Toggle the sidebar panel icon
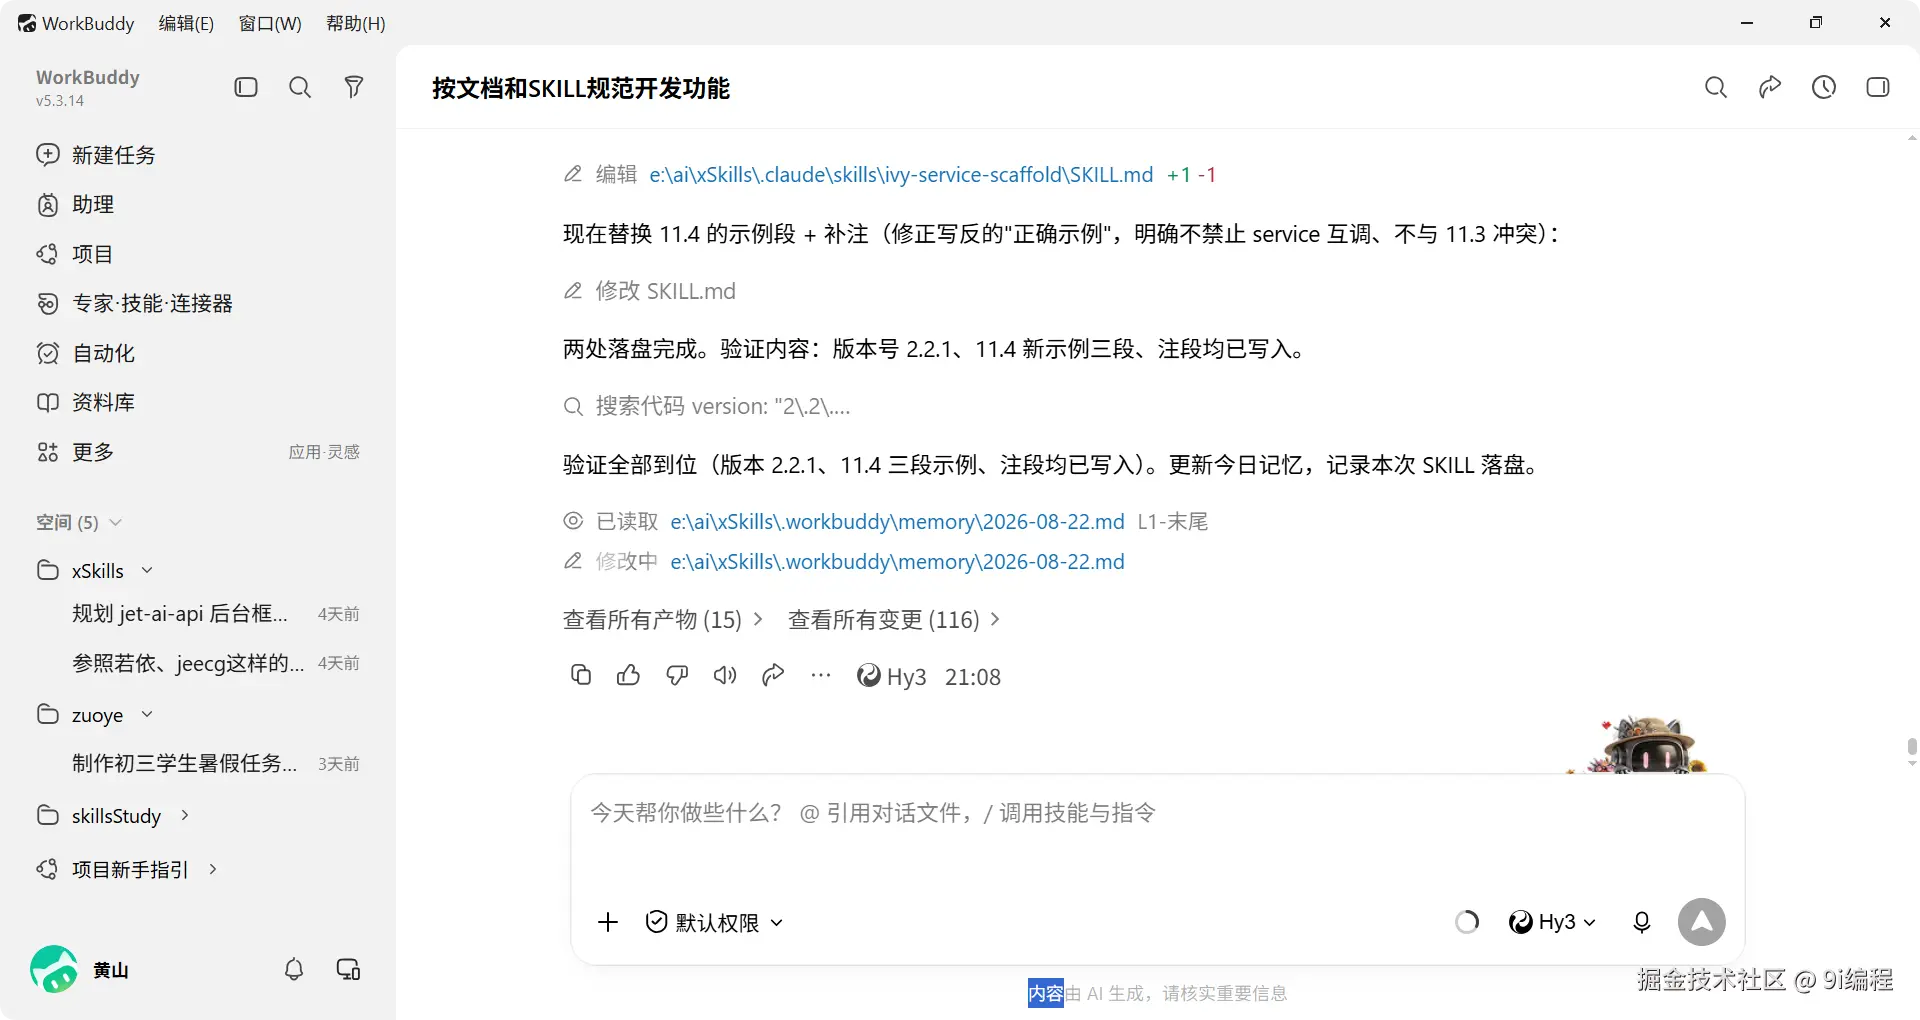This screenshot has height=1020, width=1920. tap(246, 87)
